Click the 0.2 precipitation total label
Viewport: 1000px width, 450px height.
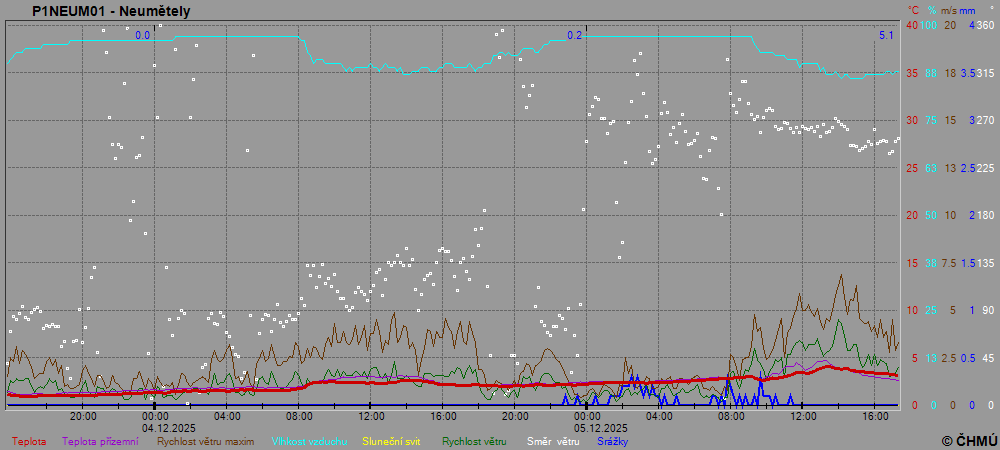574,36
